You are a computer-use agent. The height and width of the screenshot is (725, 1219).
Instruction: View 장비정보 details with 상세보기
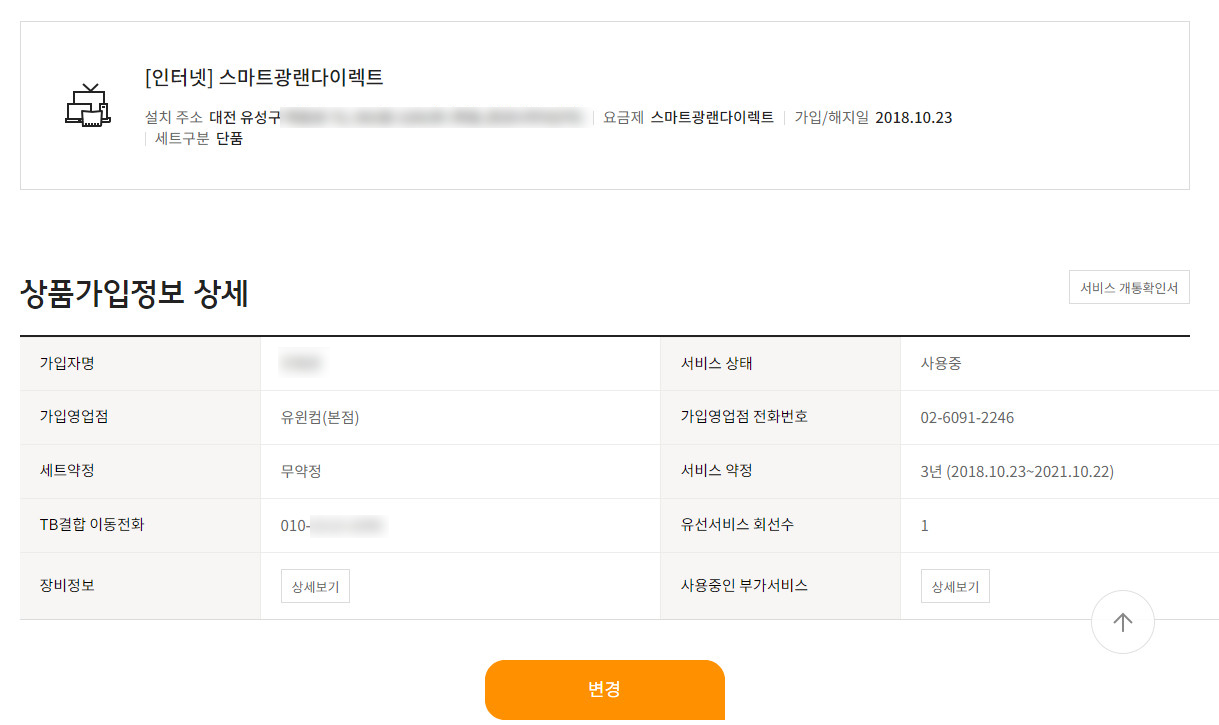tap(315, 587)
